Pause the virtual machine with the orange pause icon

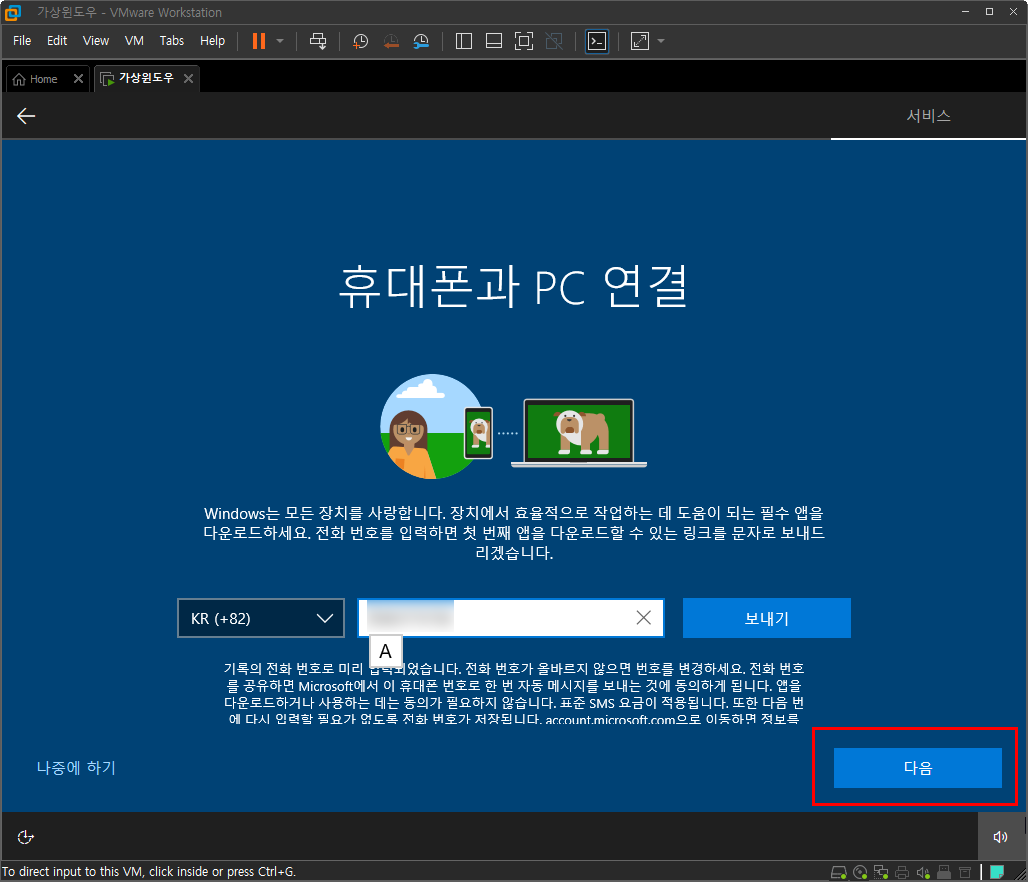[x=259, y=41]
